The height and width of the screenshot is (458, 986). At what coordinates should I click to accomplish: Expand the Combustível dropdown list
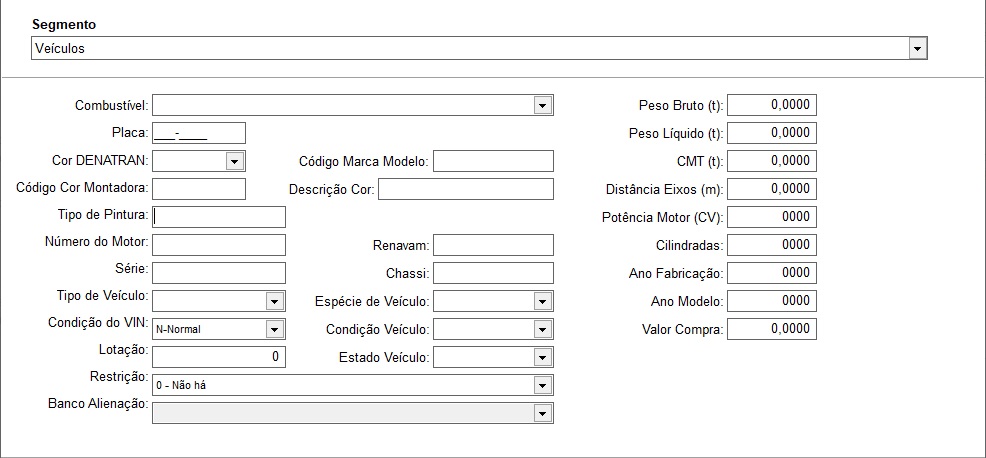pyautogui.click(x=353, y=105)
